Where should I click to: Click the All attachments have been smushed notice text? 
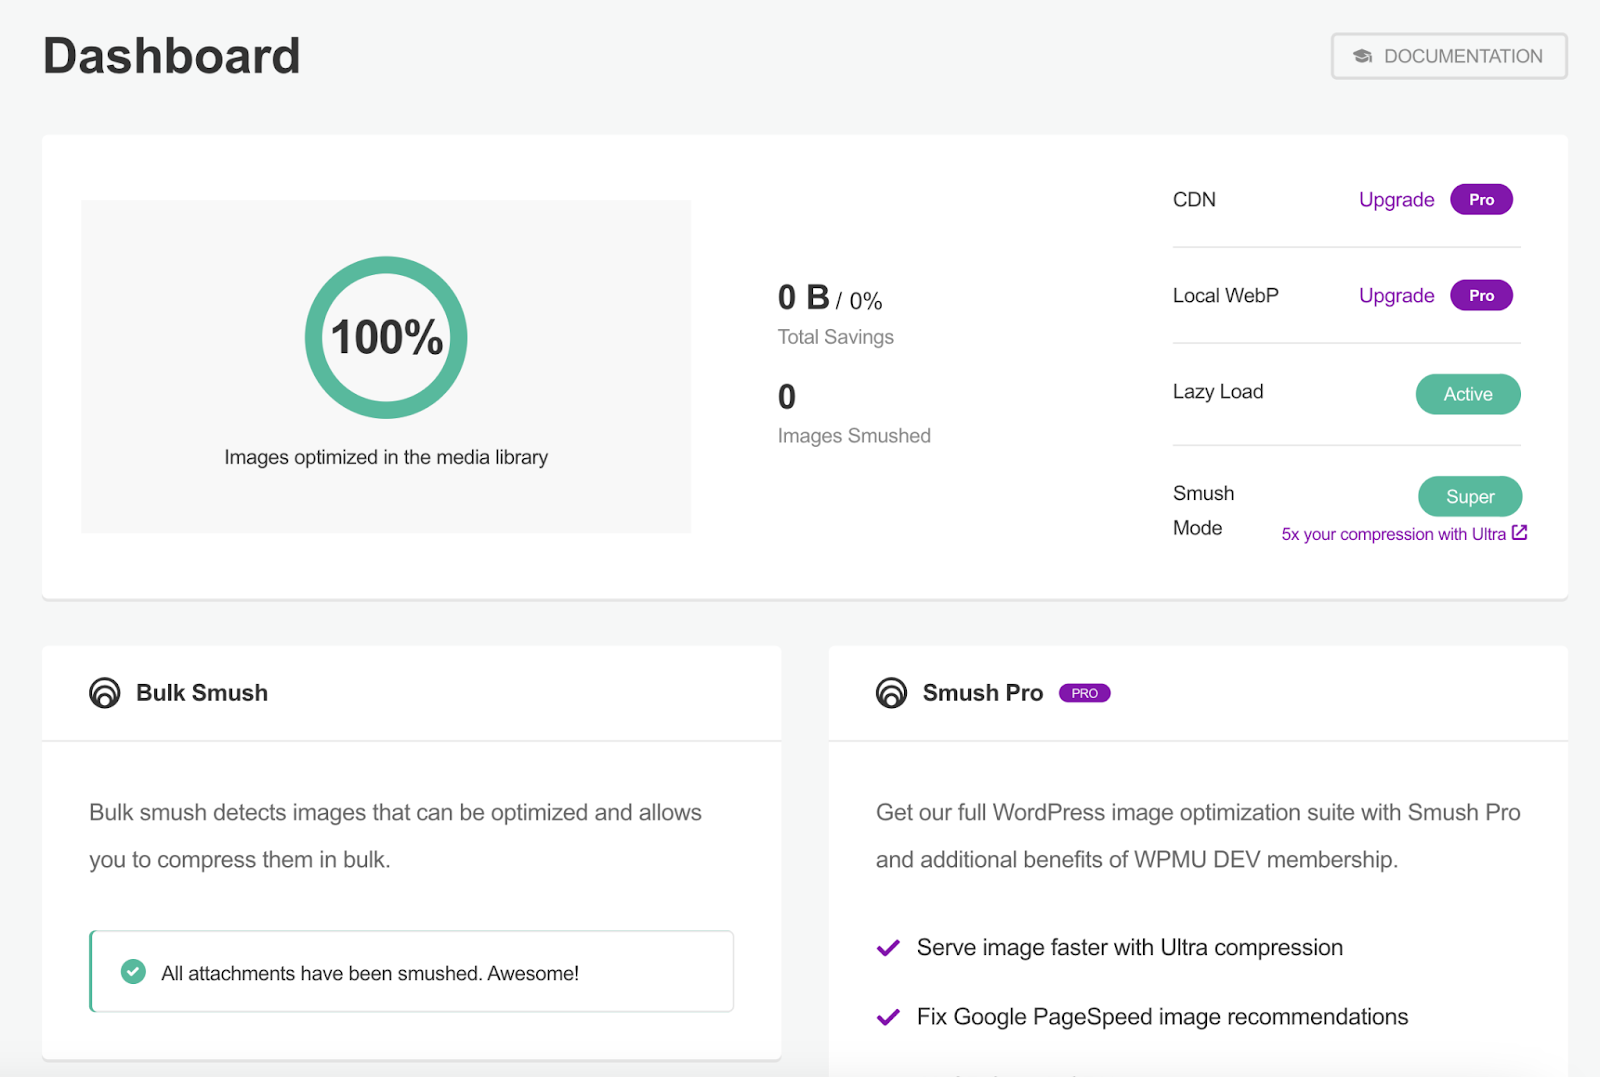tap(370, 973)
